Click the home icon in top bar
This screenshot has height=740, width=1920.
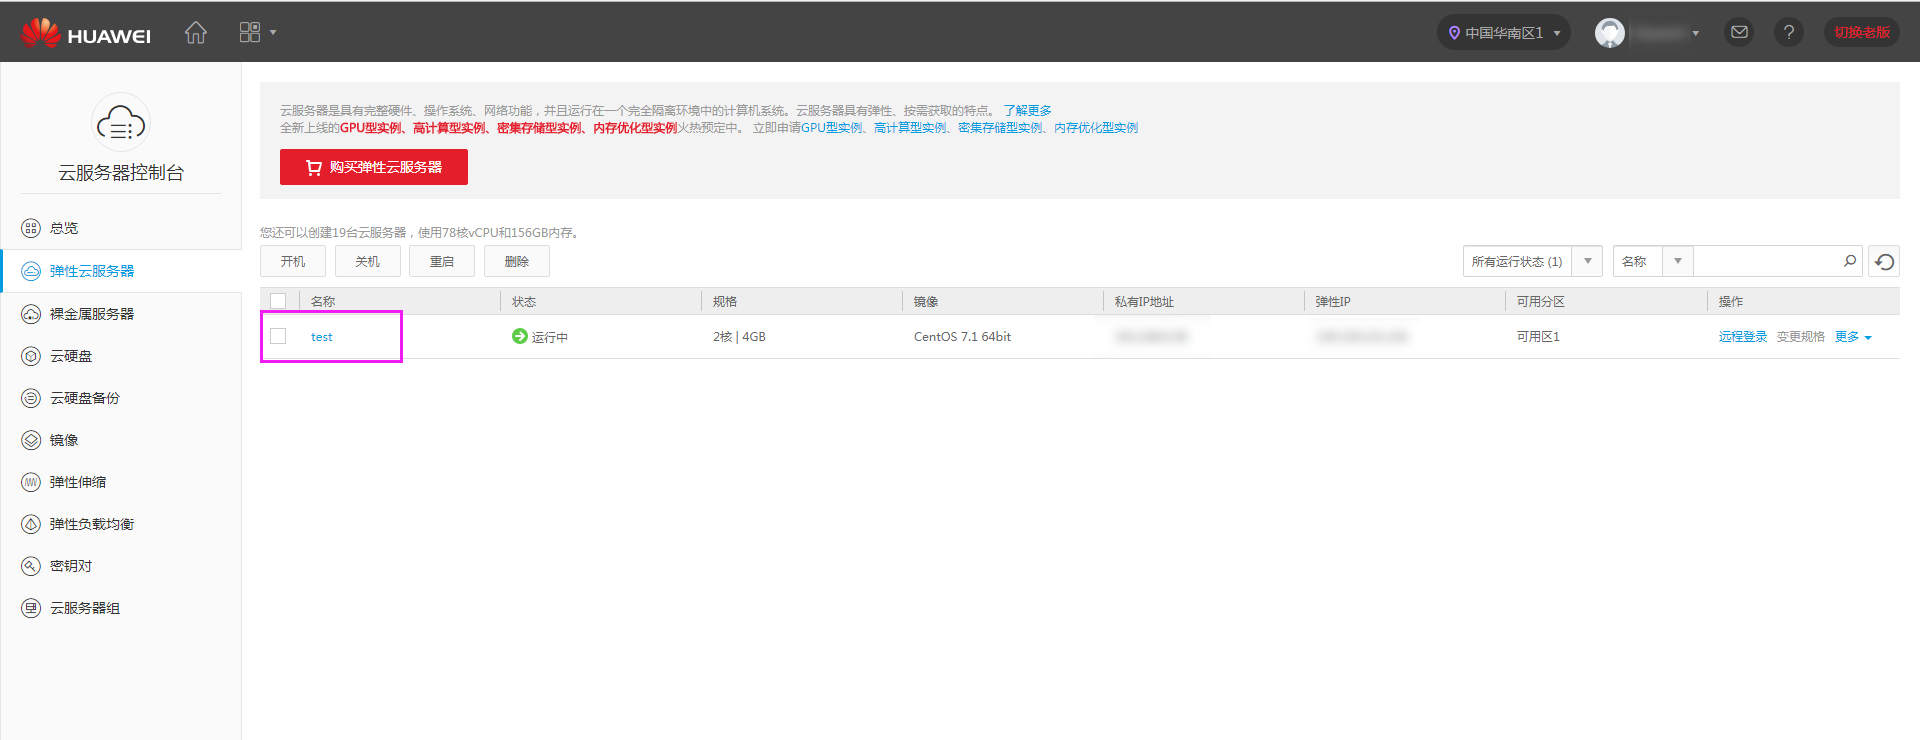(x=196, y=33)
